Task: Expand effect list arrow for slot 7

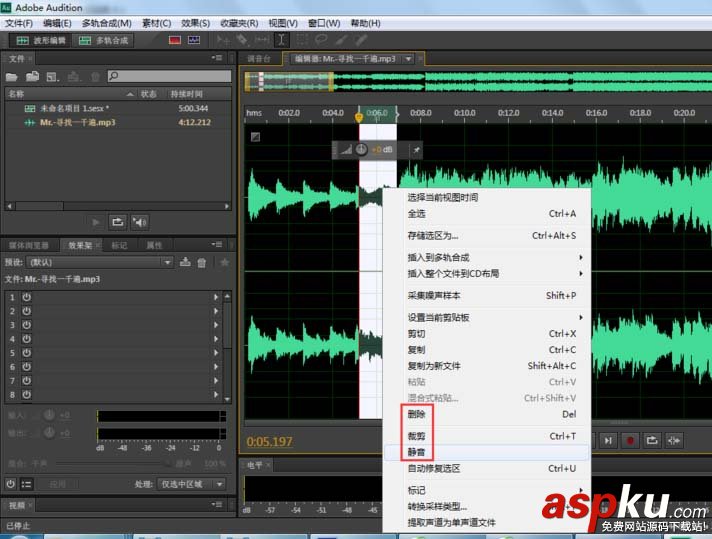Action: tap(216, 381)
